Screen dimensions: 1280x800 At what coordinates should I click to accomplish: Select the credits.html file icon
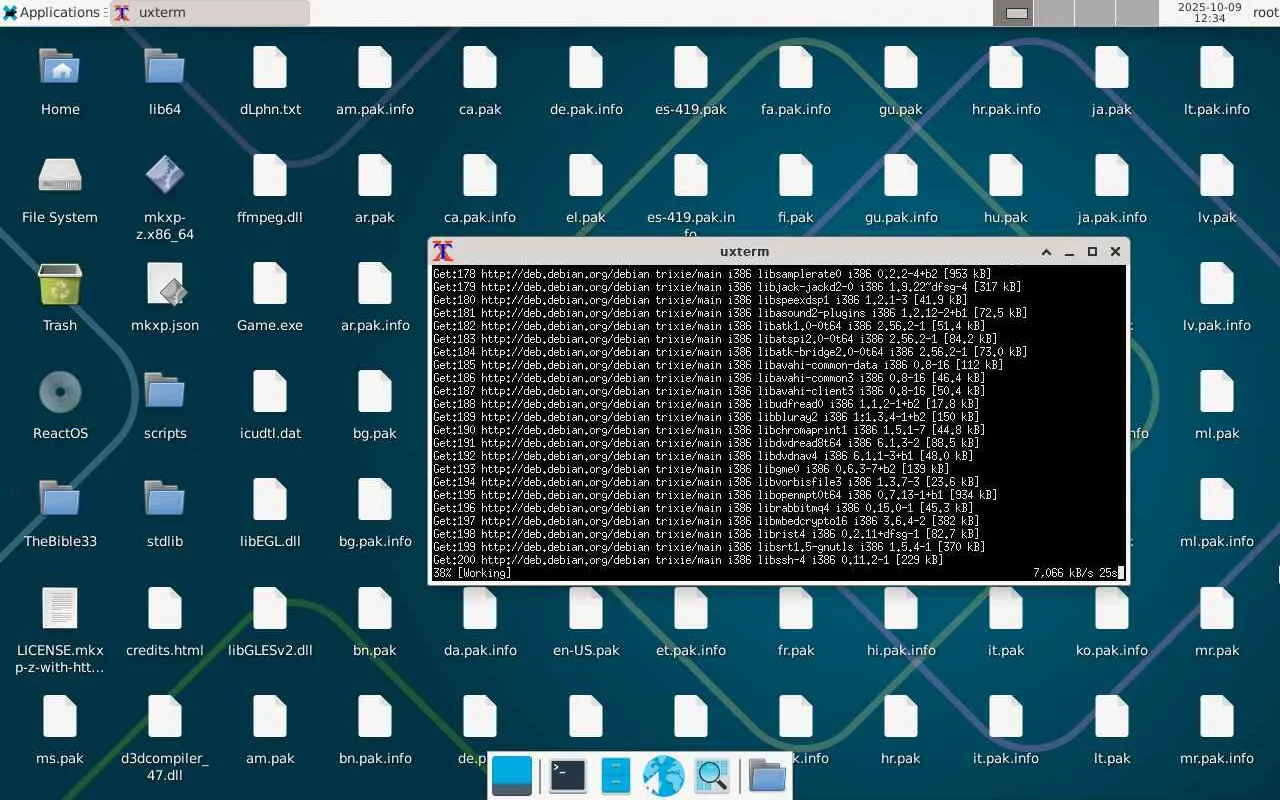pos(165,609)
